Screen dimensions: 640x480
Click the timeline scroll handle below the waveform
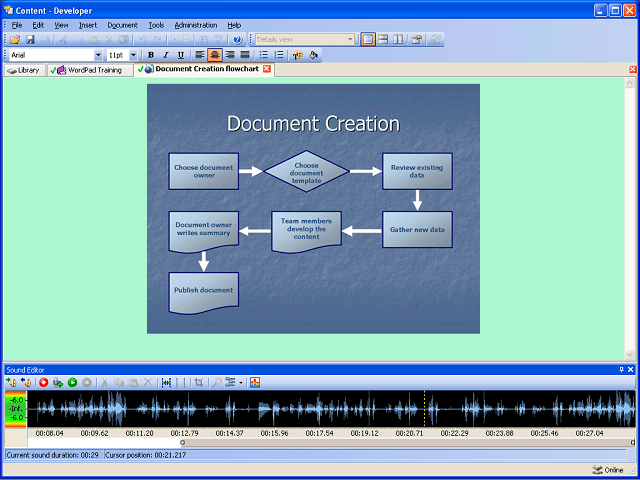pos(182,442)
